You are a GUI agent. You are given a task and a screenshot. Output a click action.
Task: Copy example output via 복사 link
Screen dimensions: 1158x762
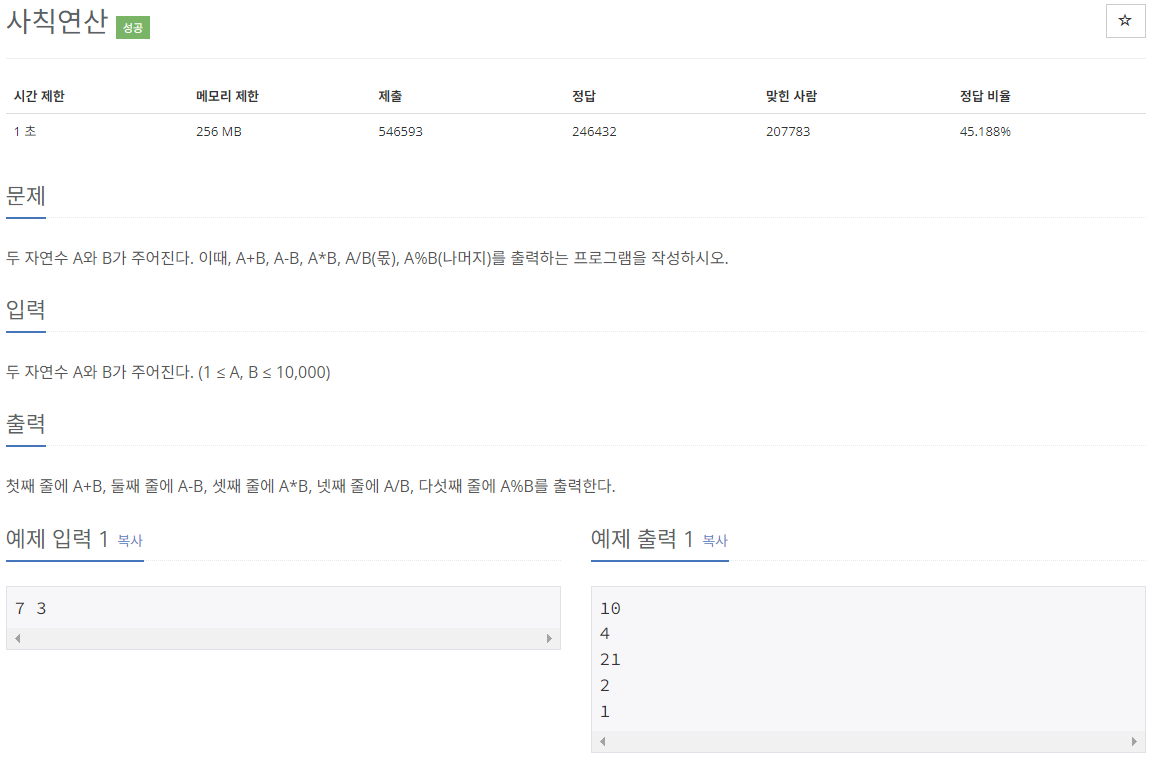(x=715, y=540)
